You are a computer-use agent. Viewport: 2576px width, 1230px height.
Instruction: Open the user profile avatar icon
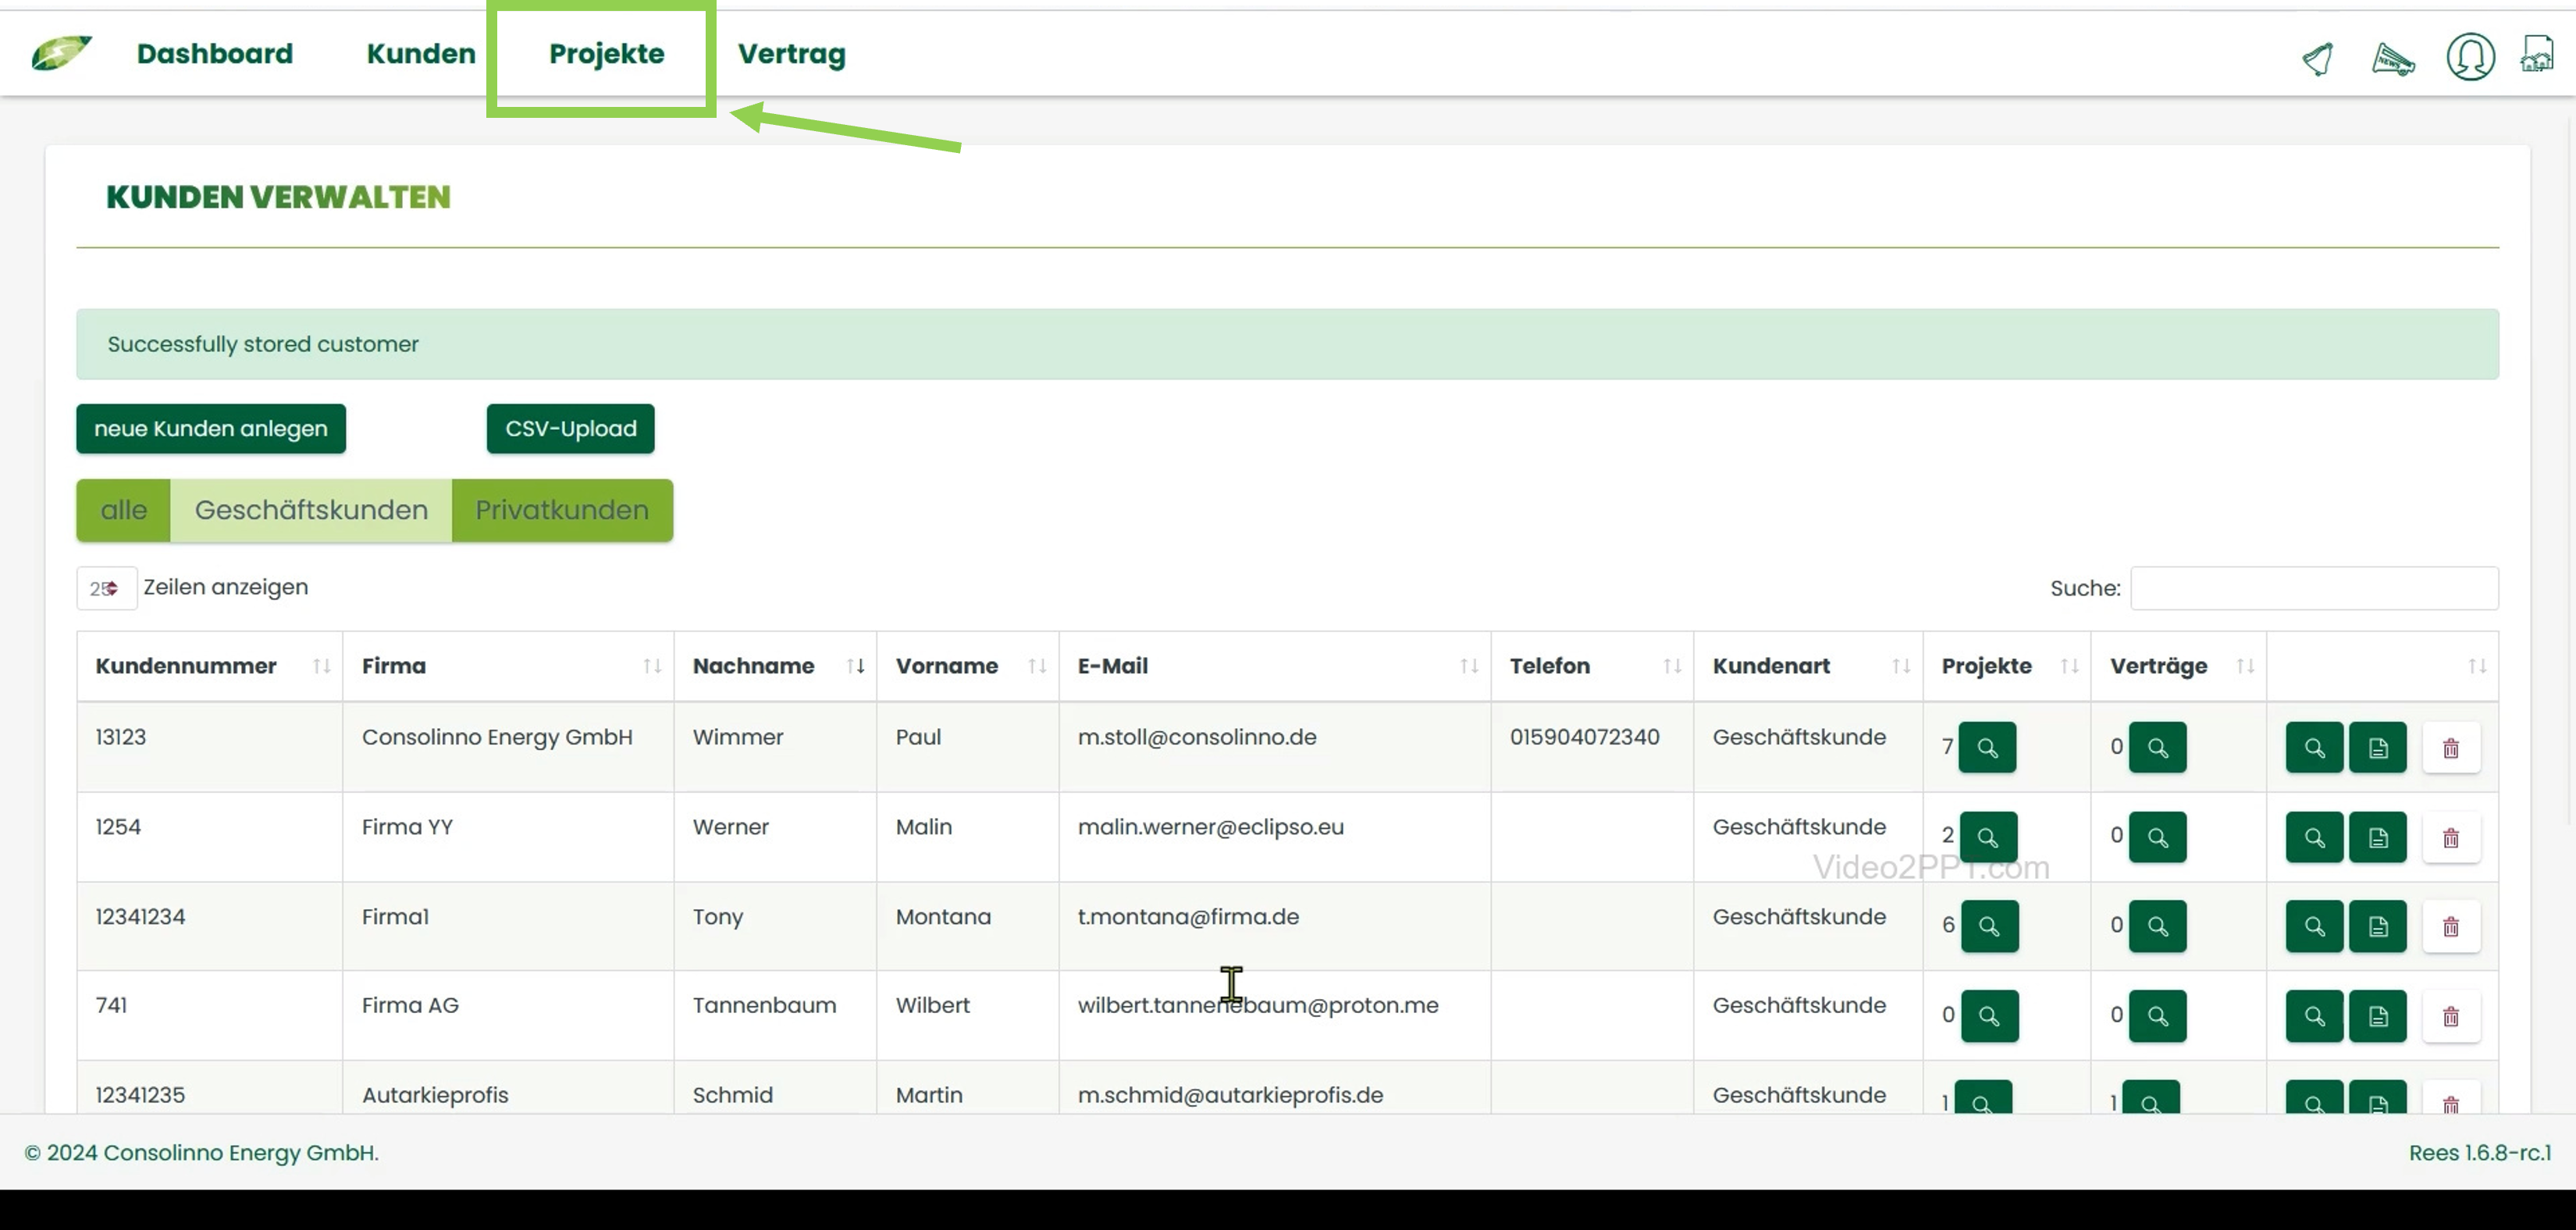[x=2469, y=56]
